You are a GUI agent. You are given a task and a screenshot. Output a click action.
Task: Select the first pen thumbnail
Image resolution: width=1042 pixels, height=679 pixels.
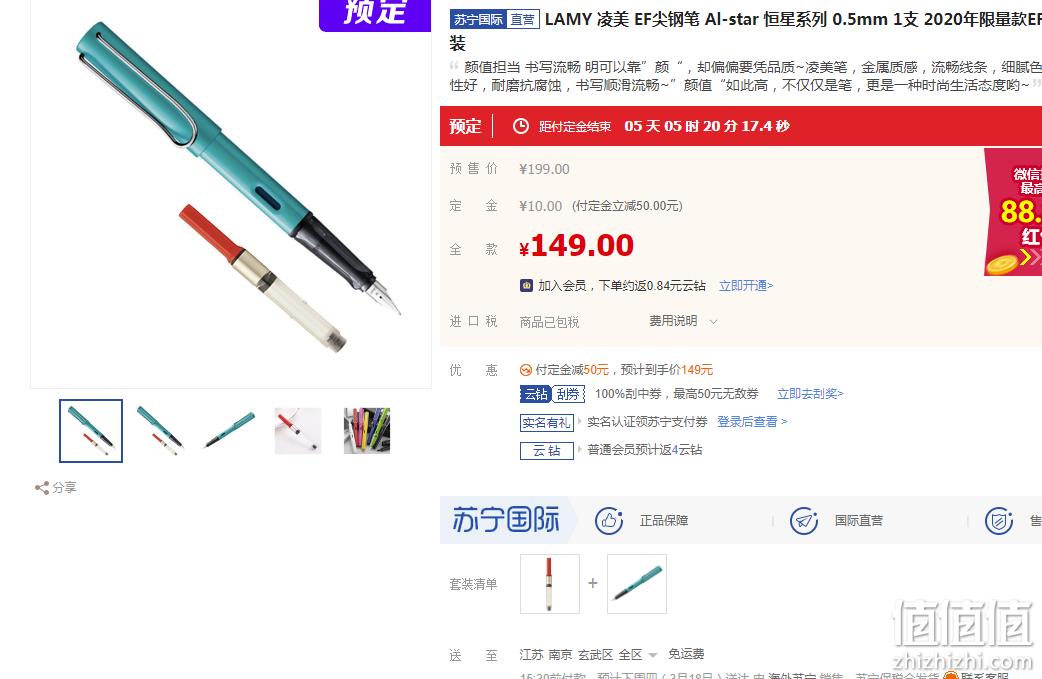tap(91, 431)
